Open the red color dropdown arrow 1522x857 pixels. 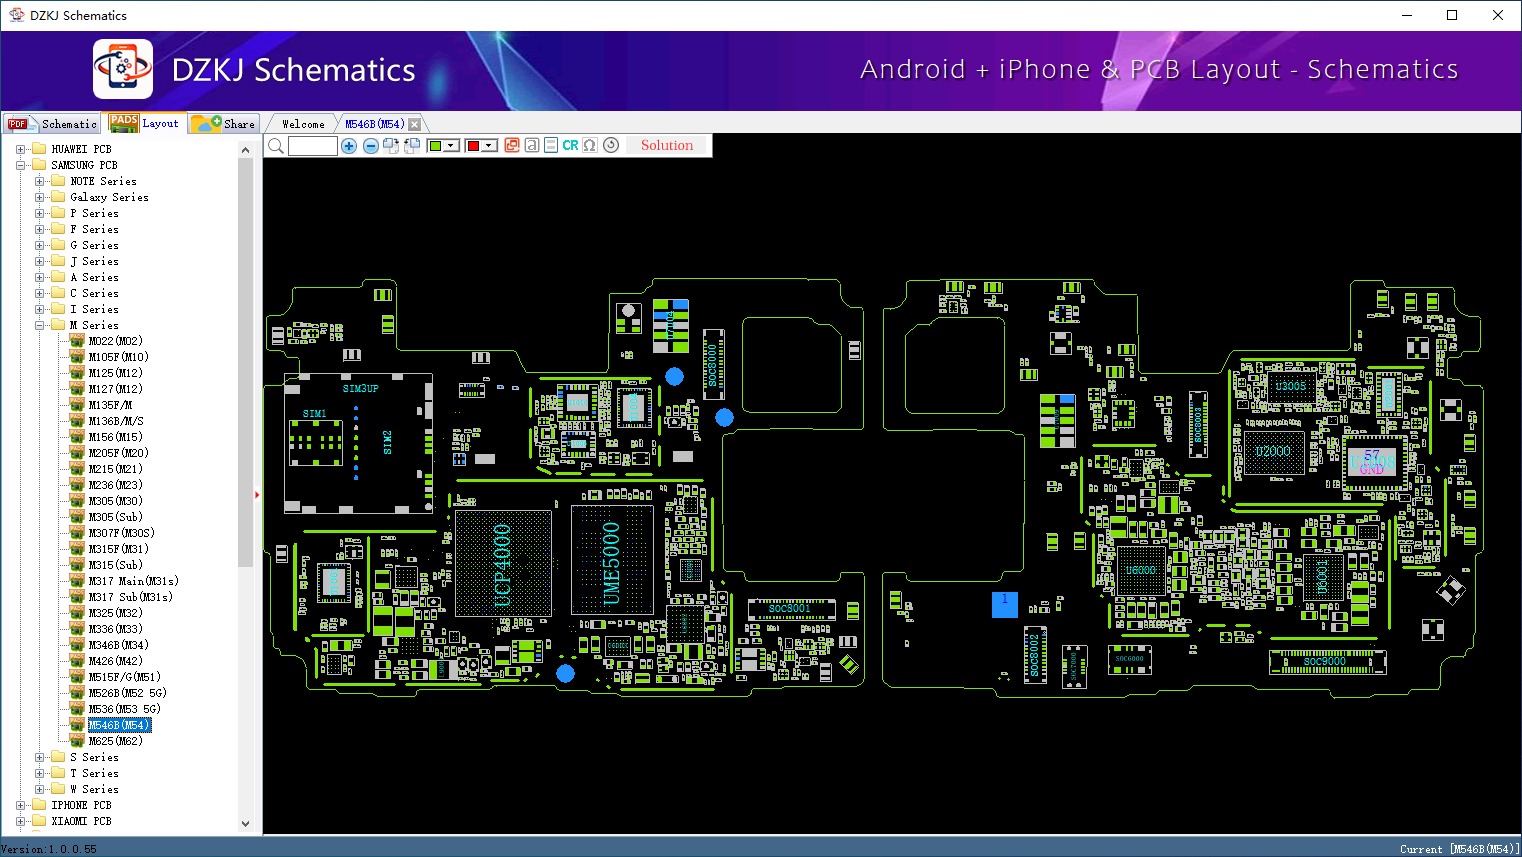(490, 146)
